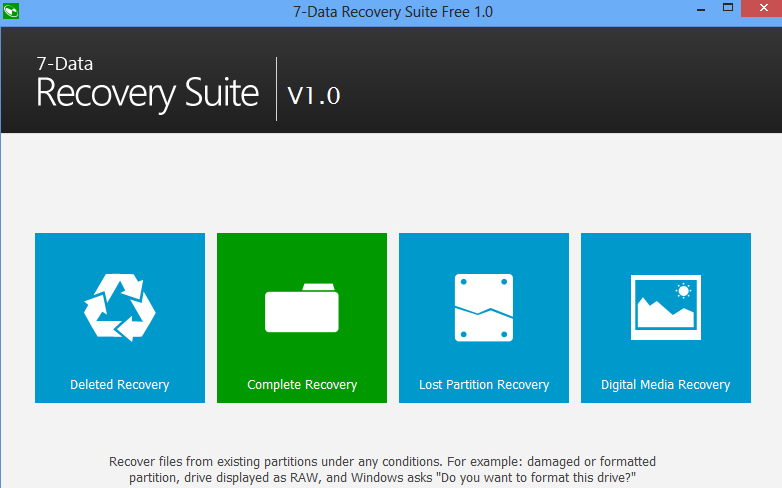
Task: Start Digital Media Recovery via its label
Action: [665, 385]
